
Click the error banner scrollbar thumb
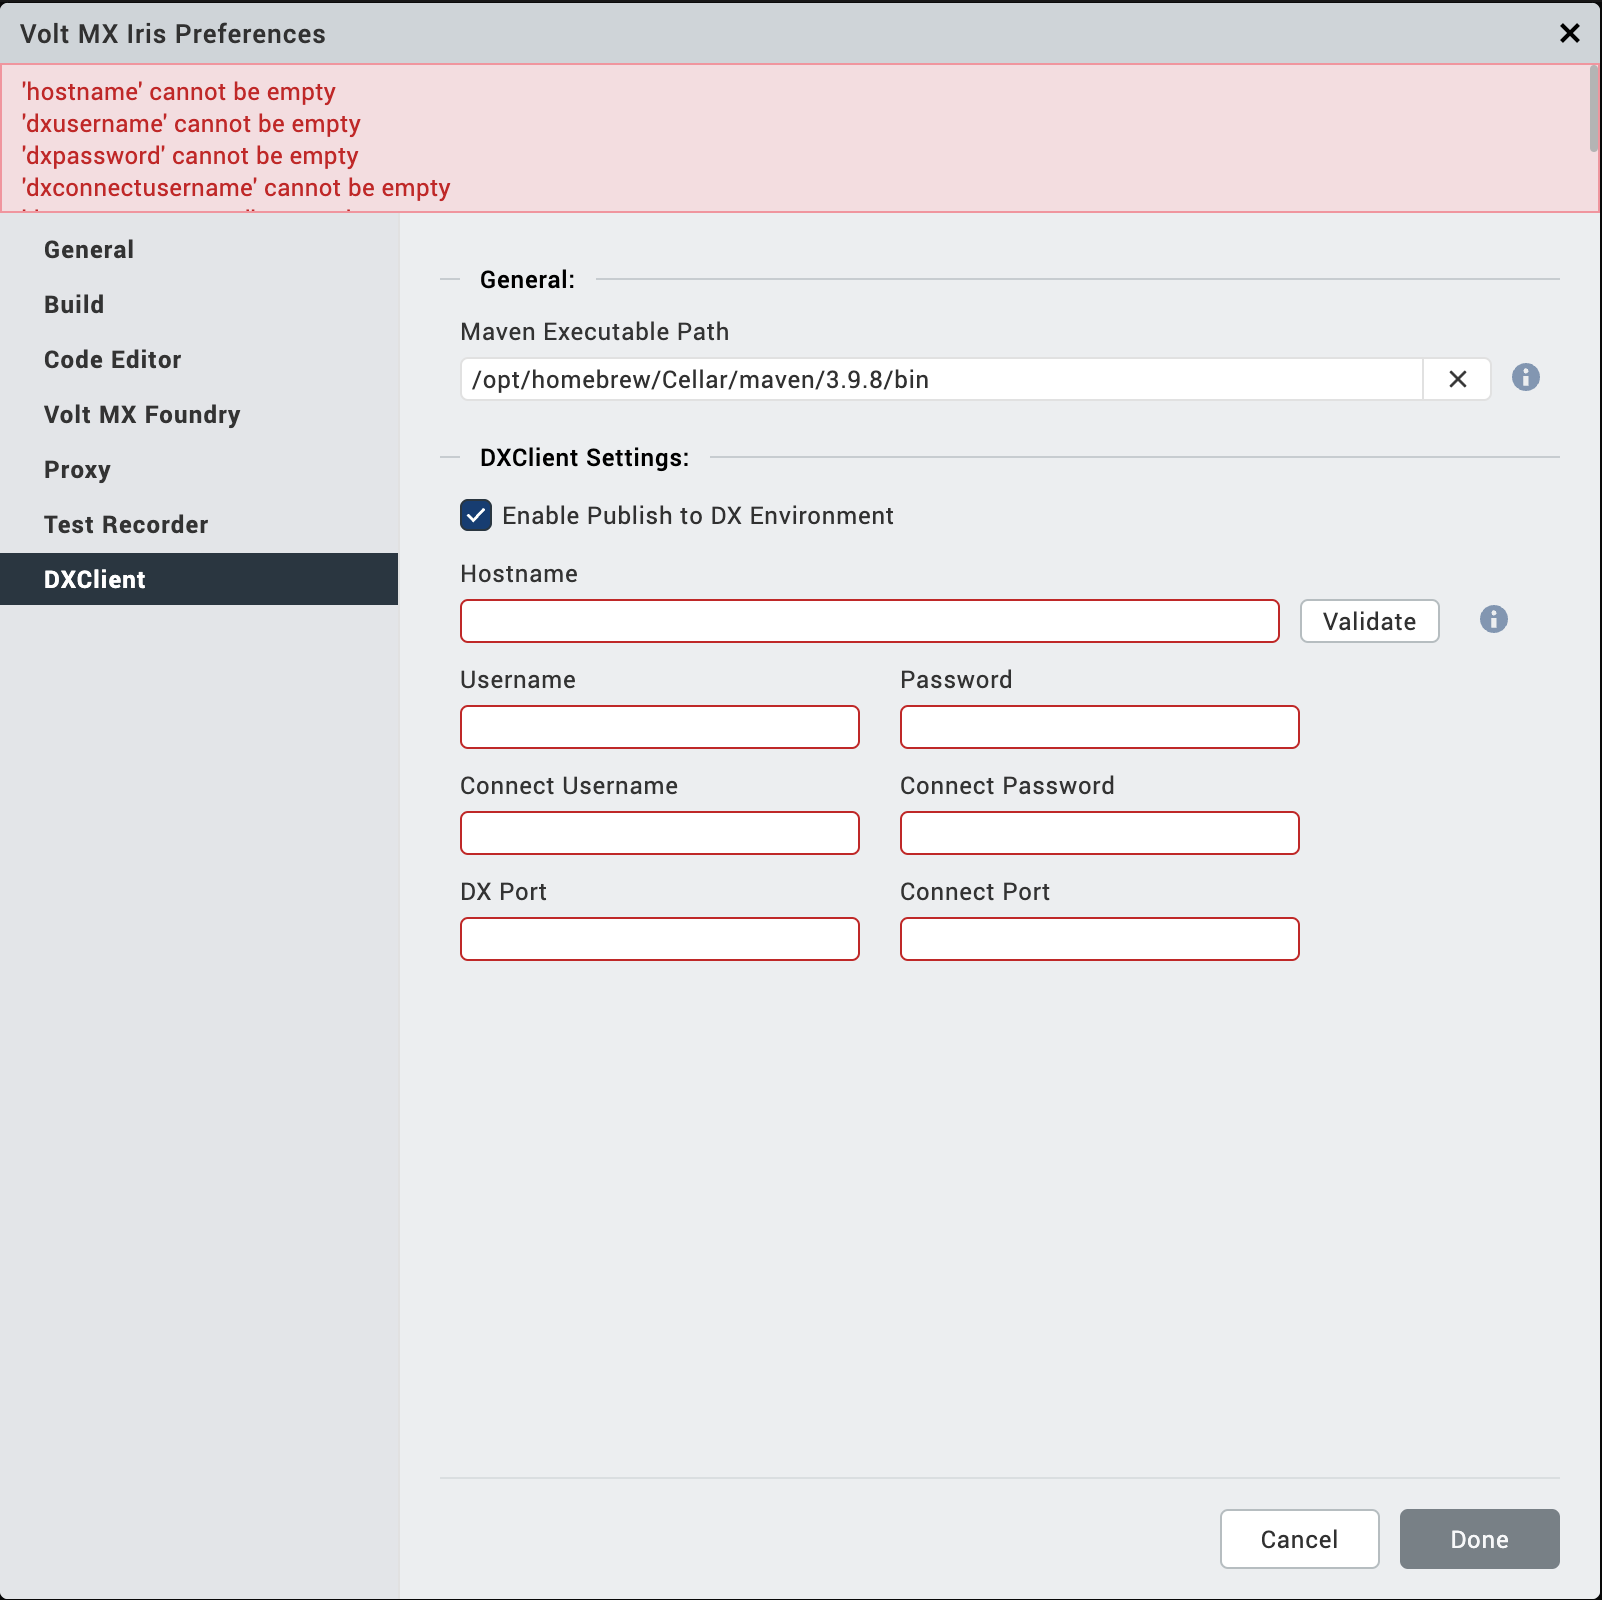1594,109
